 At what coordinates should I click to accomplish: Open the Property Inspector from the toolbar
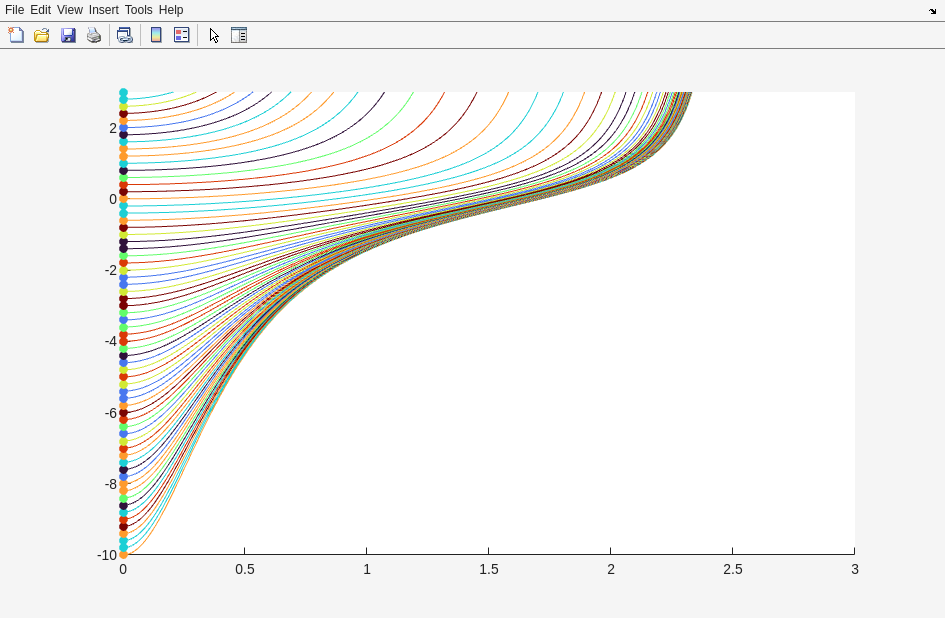point(239,35)
